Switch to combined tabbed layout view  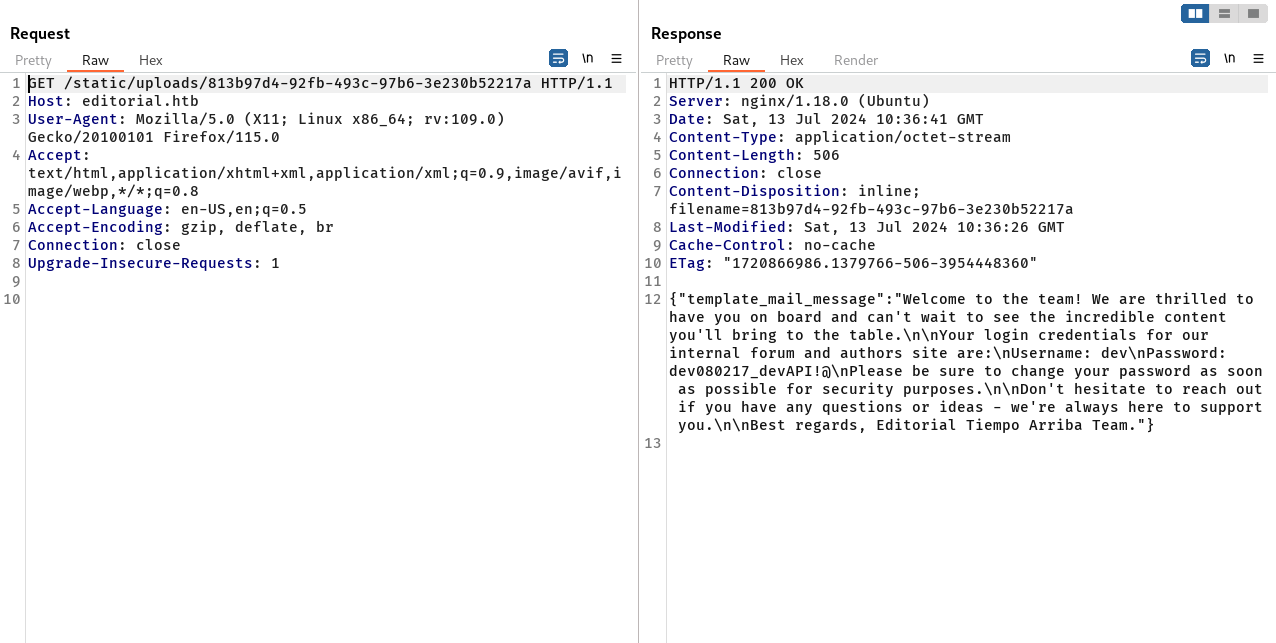tap(1253, 13)
